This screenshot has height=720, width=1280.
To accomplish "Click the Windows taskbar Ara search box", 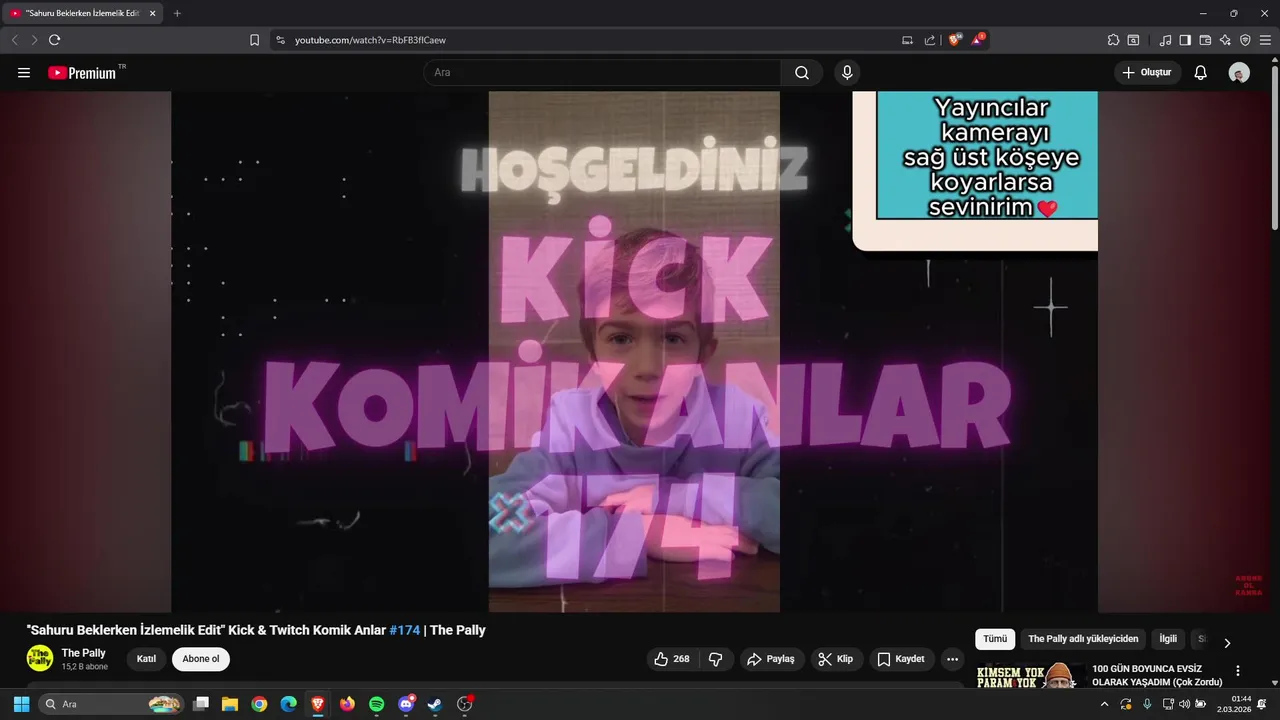I will tap(113, 704).
